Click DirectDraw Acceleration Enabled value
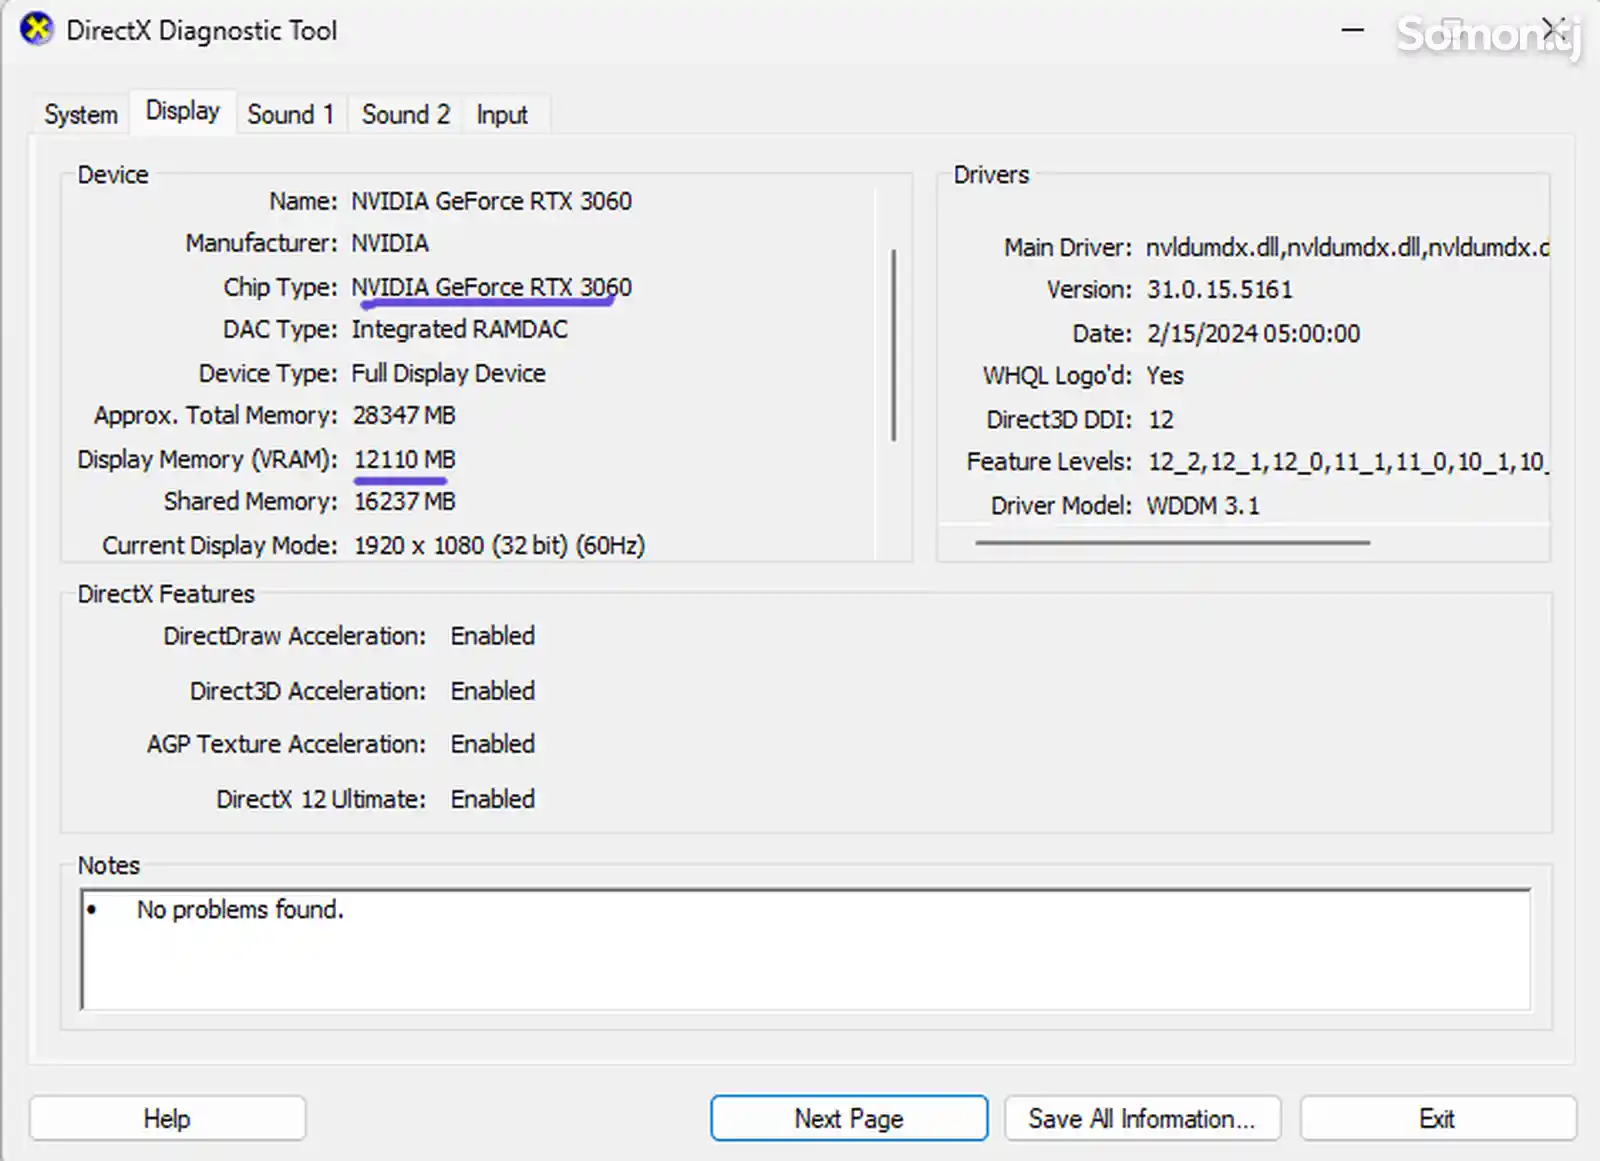 coord(492,635)
